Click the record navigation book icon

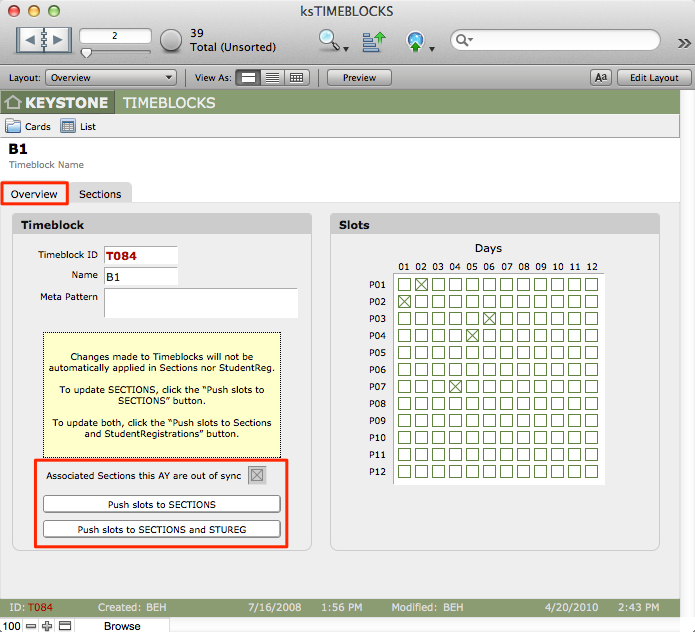(43, 40)
